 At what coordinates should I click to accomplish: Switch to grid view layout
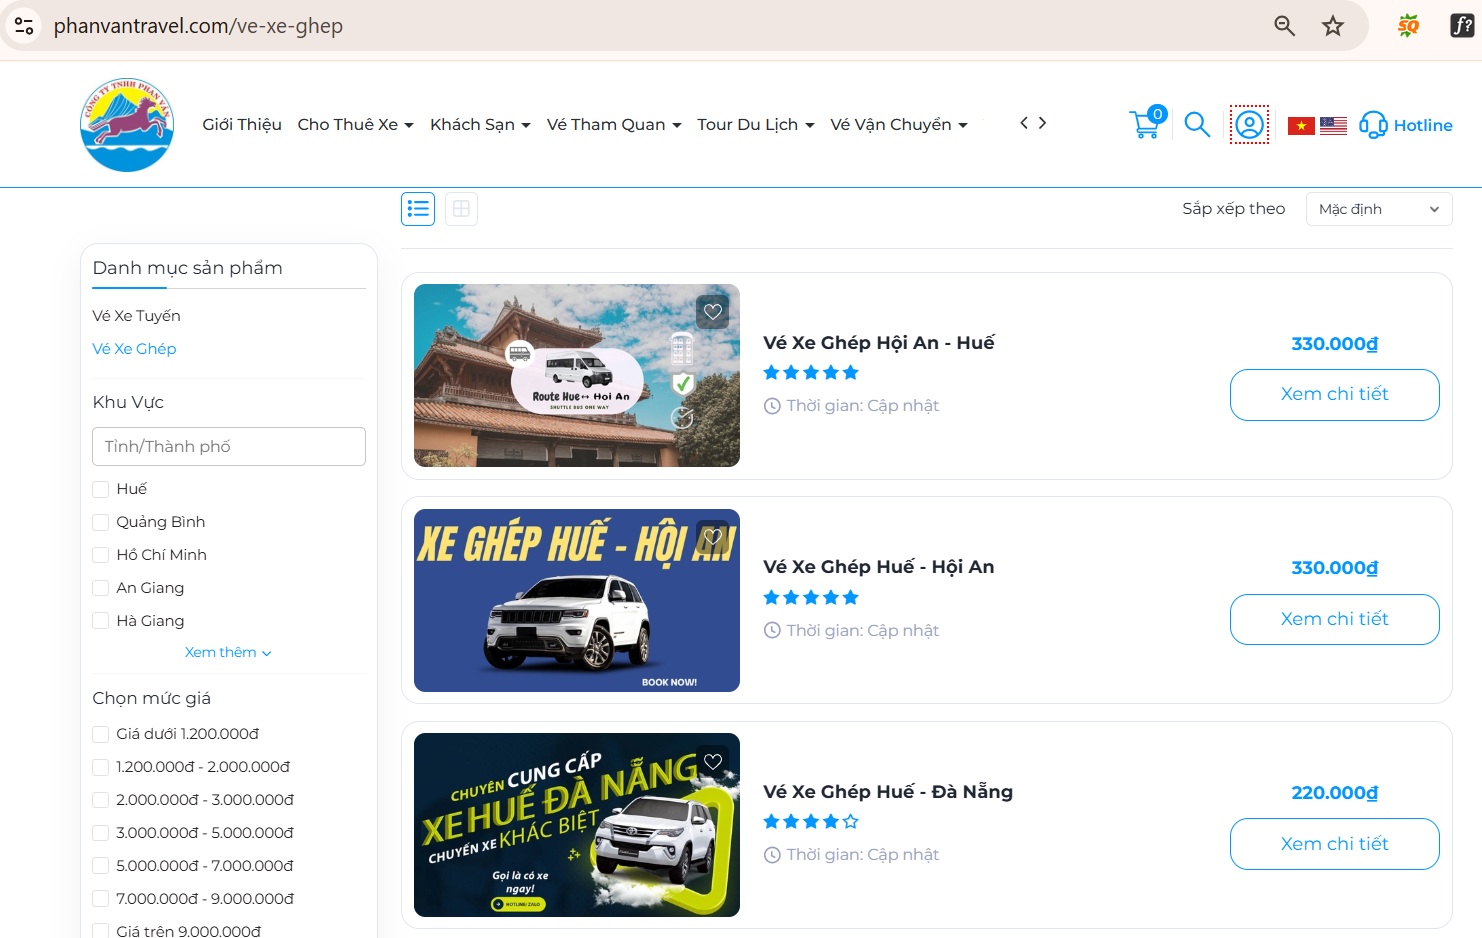coord(461,209)
